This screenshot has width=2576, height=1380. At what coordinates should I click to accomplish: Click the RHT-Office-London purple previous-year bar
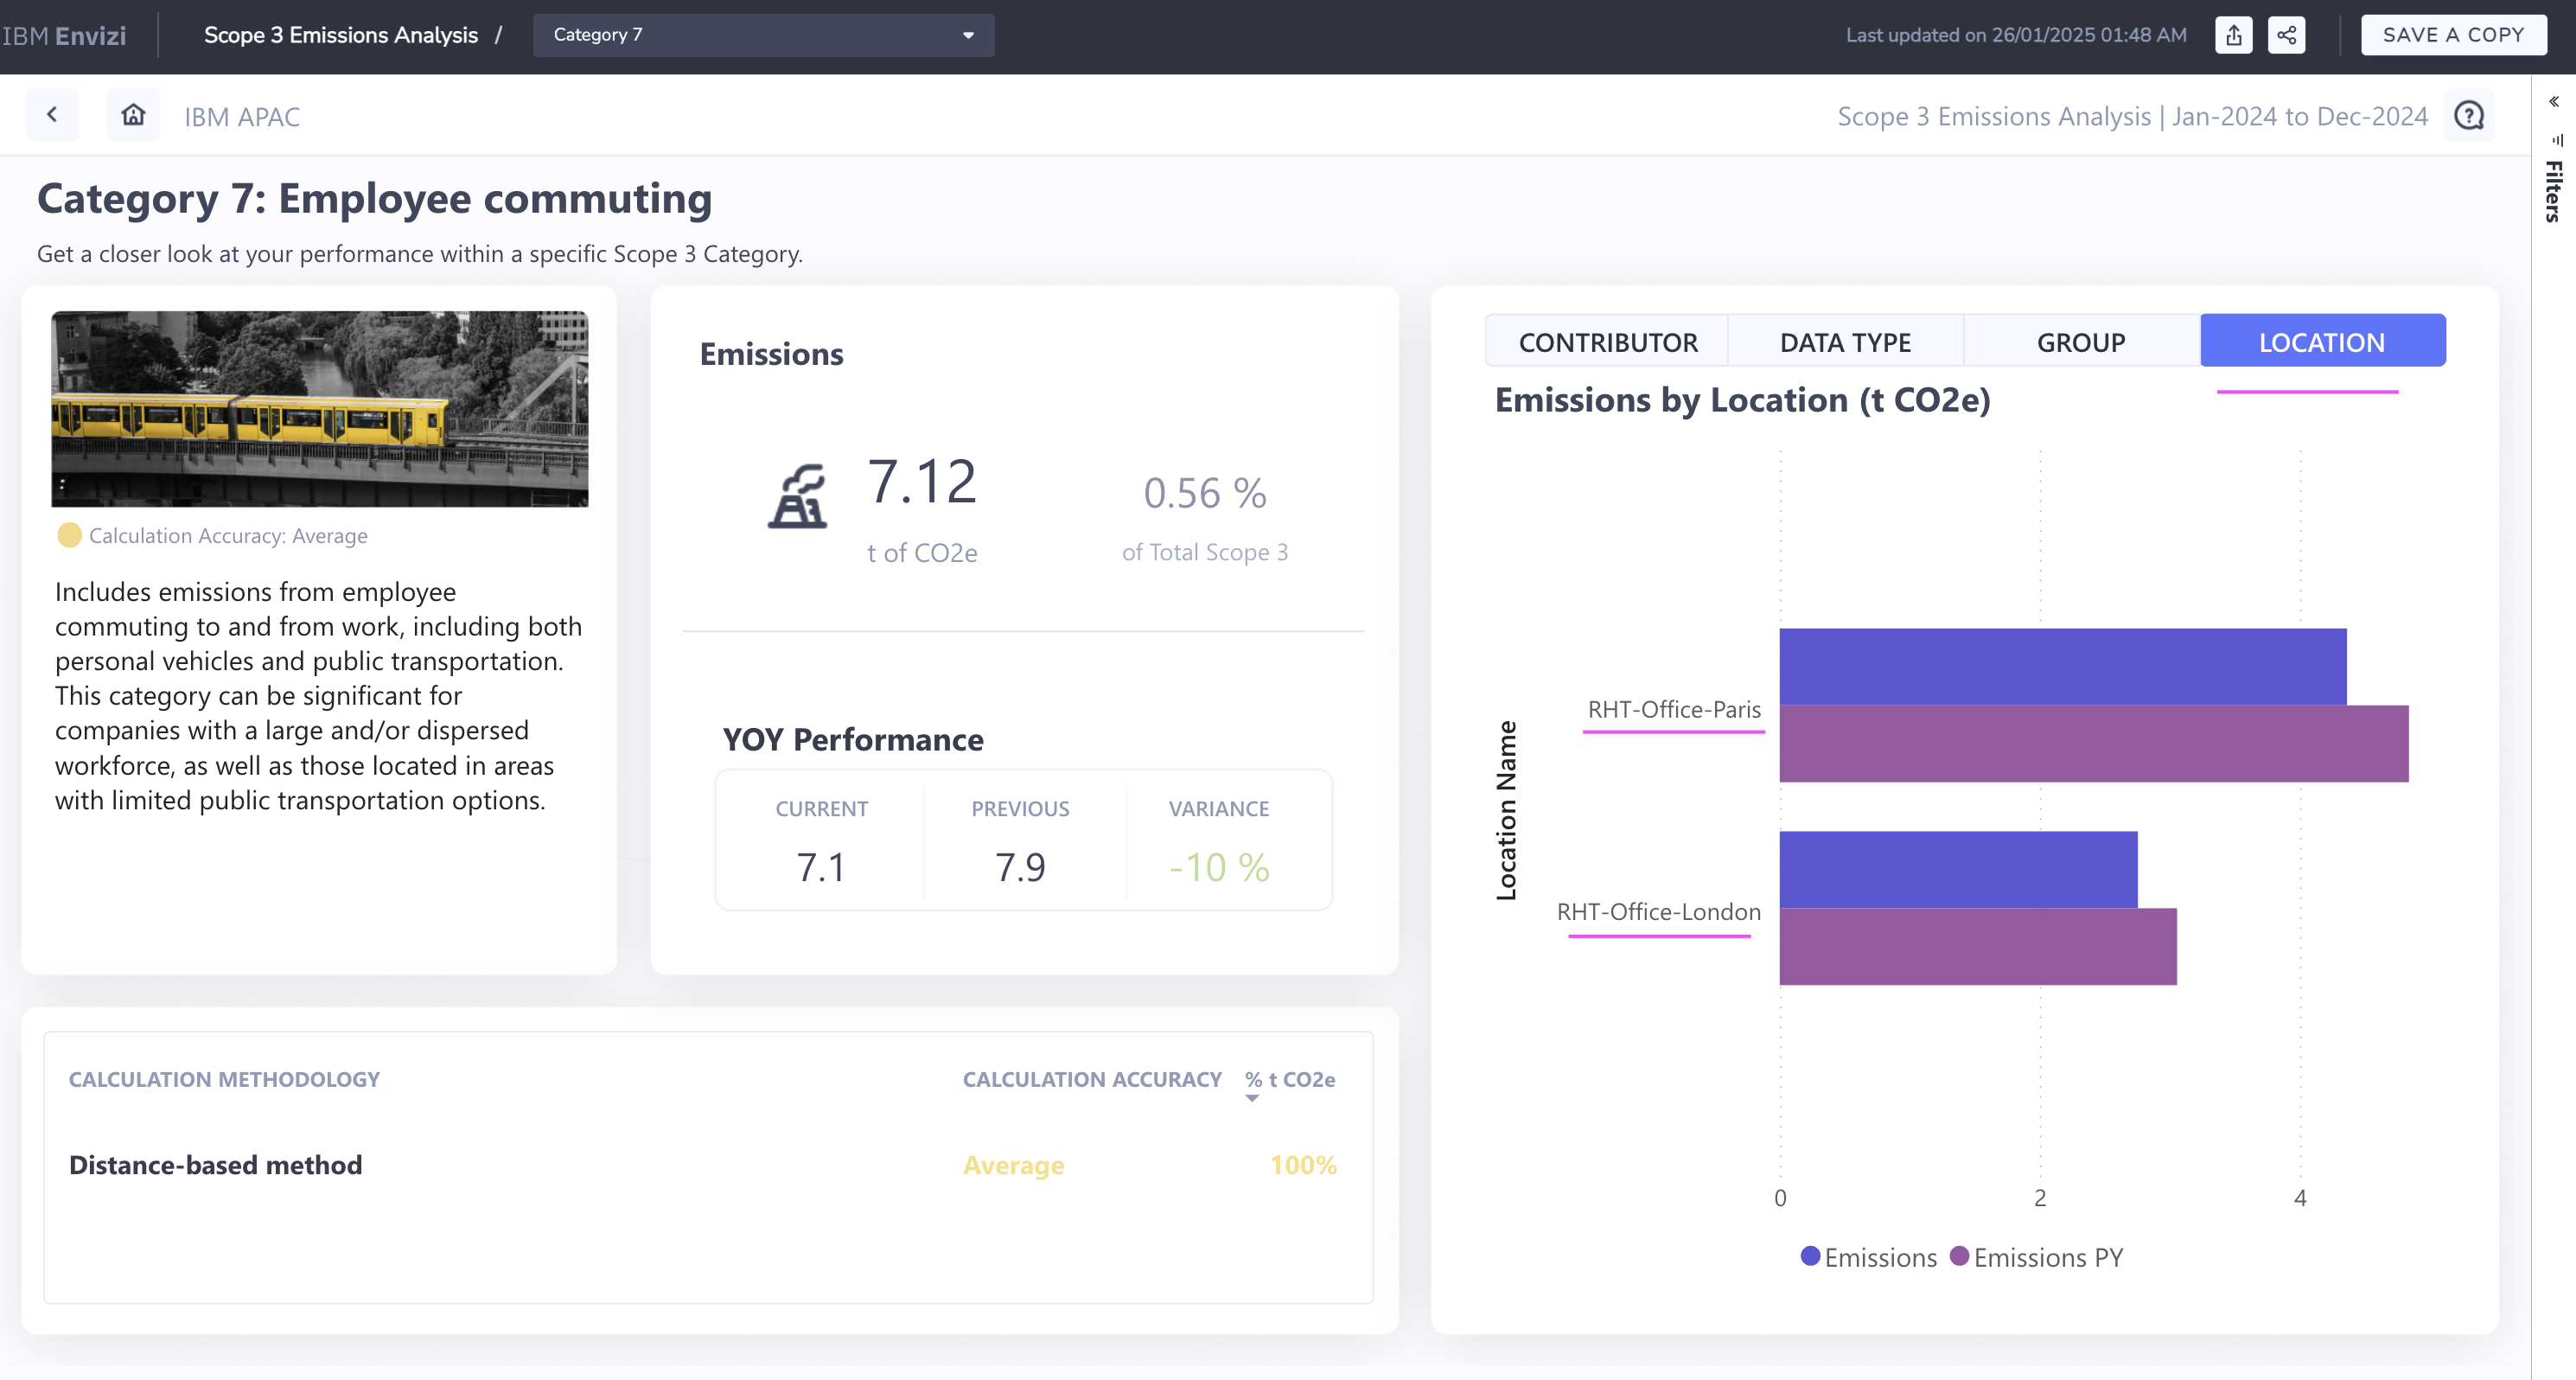[x=1977, y=946]
